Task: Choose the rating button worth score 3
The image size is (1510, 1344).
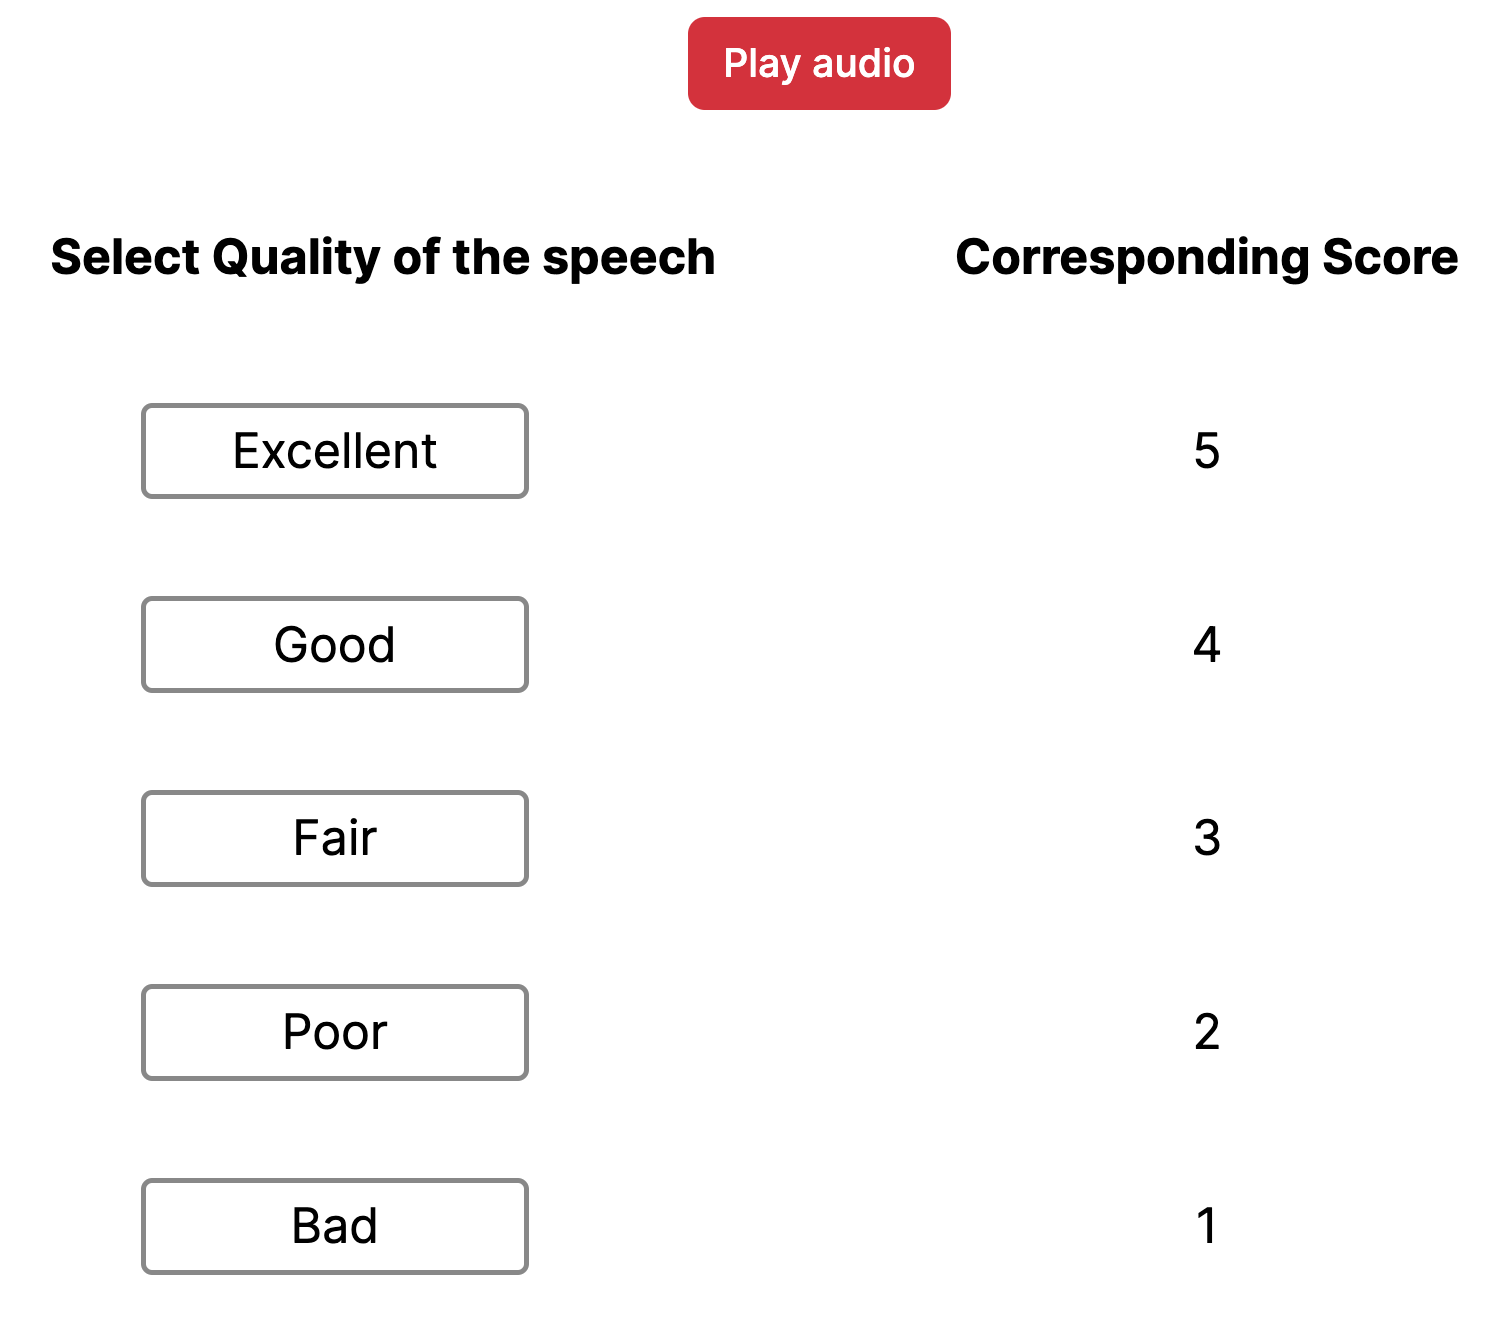Action: tap(334, 838)
